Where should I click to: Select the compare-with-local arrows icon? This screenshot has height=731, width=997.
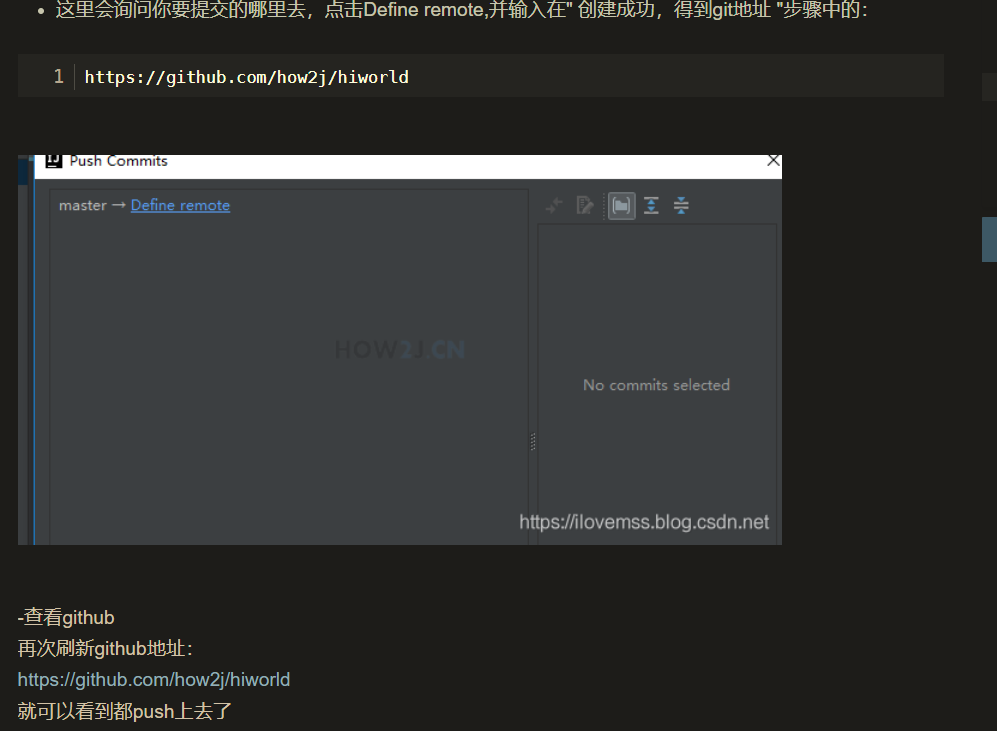click(554, 205)
